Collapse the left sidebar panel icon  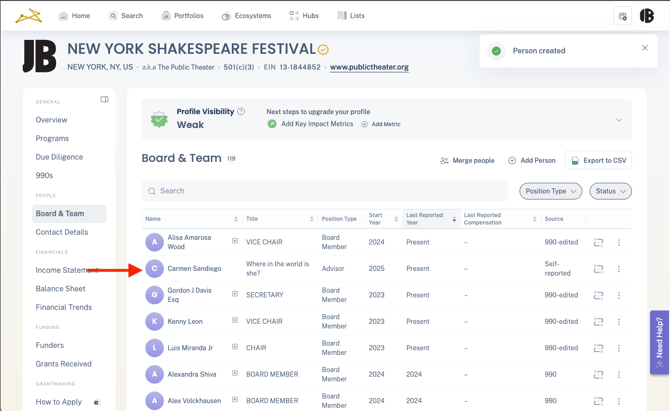(x=104, y=100)
